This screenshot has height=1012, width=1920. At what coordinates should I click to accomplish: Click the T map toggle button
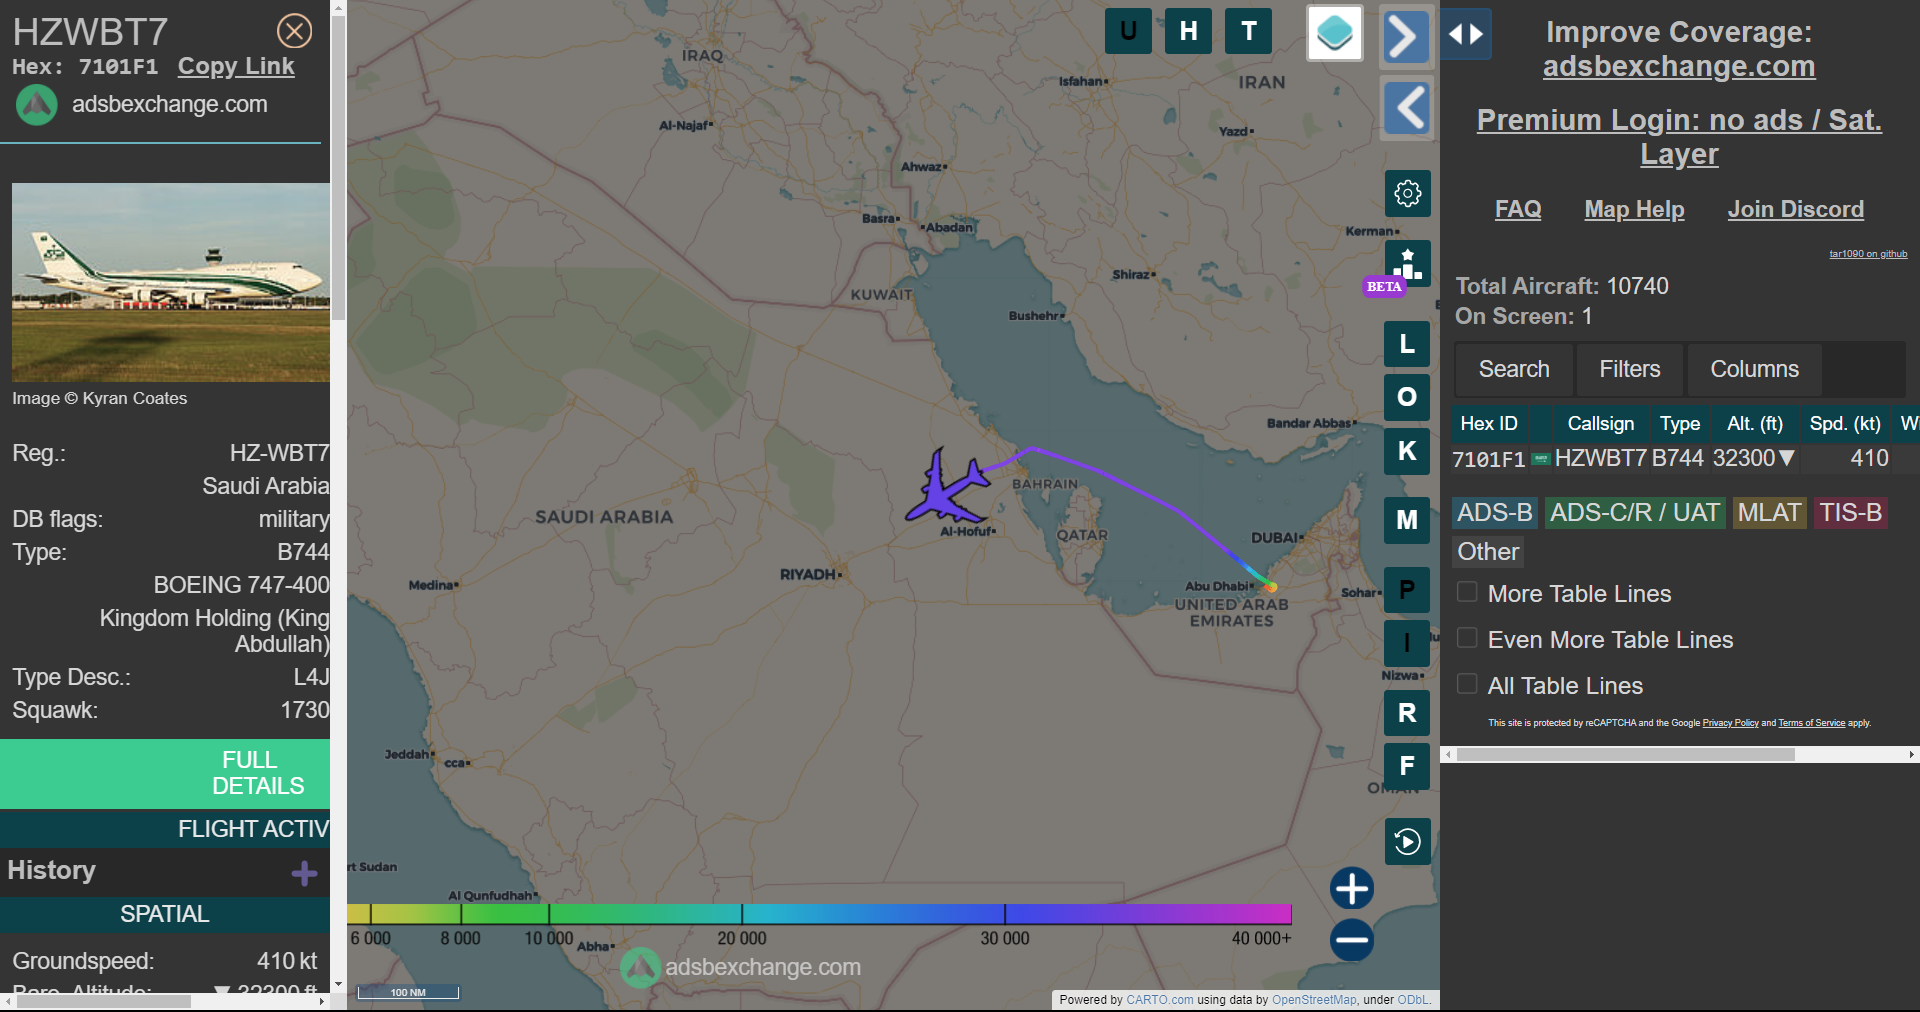coord(1249,31)
